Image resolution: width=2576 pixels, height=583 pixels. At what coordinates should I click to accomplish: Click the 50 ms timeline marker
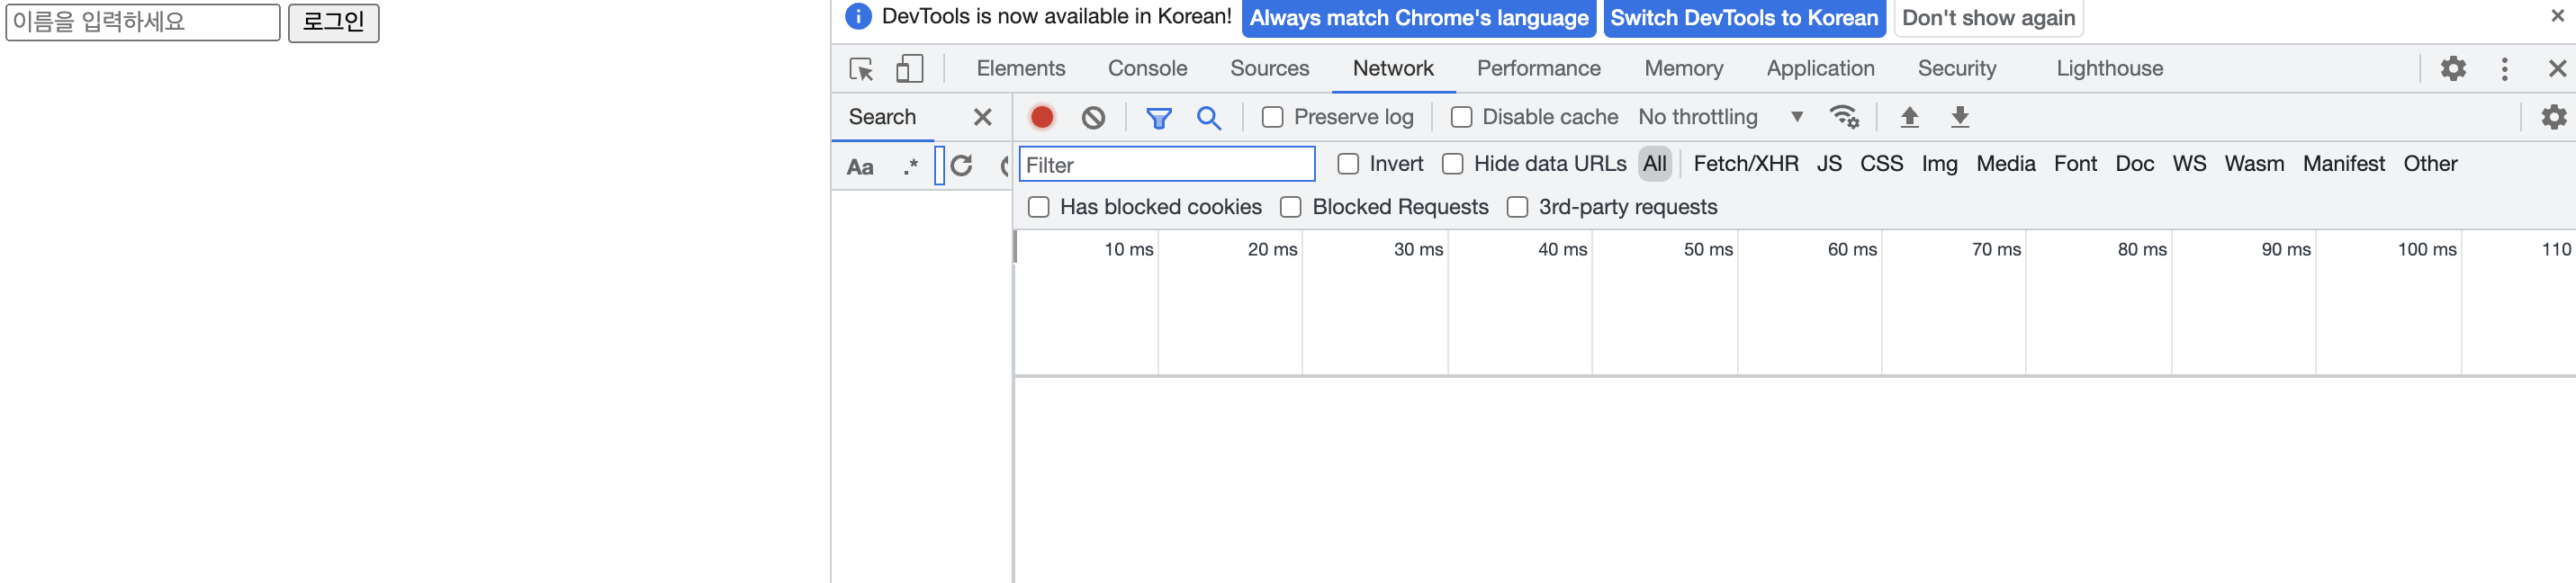(x=1707, y=250)
